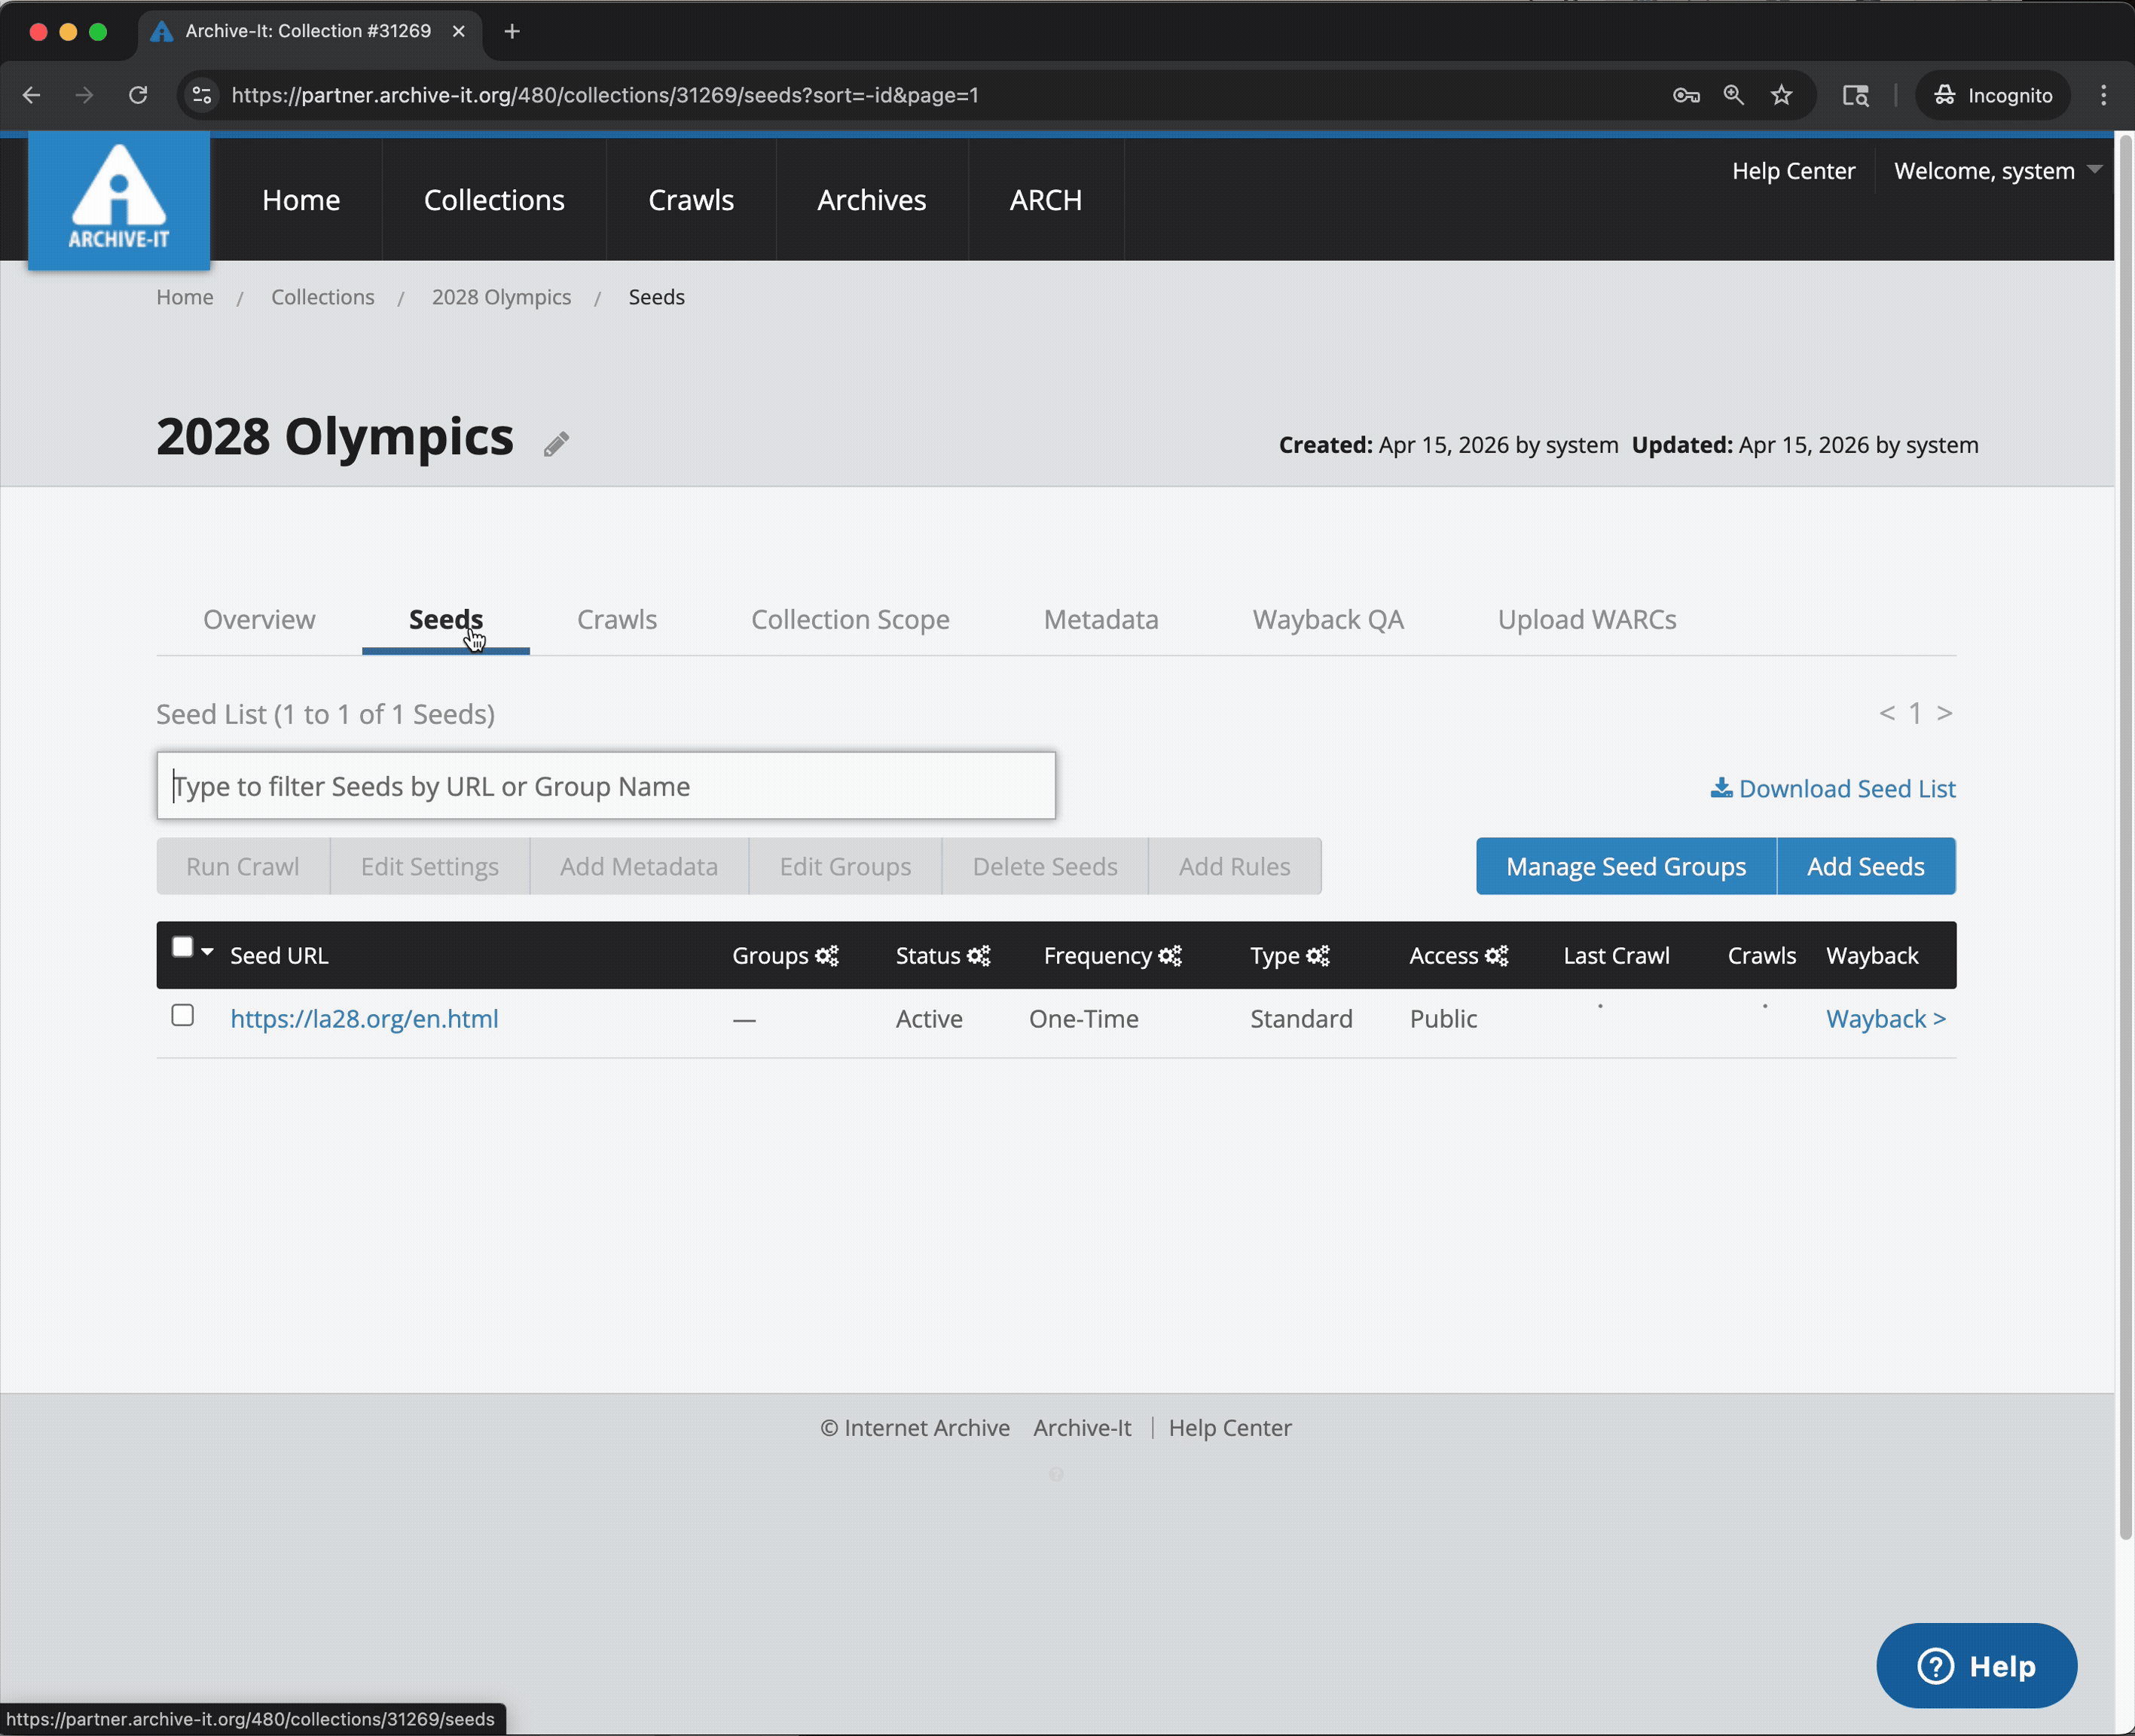Click Incognito indicator
Image resolution: width=2135 pixels, height=1736 pixels.
(1992, 95)
